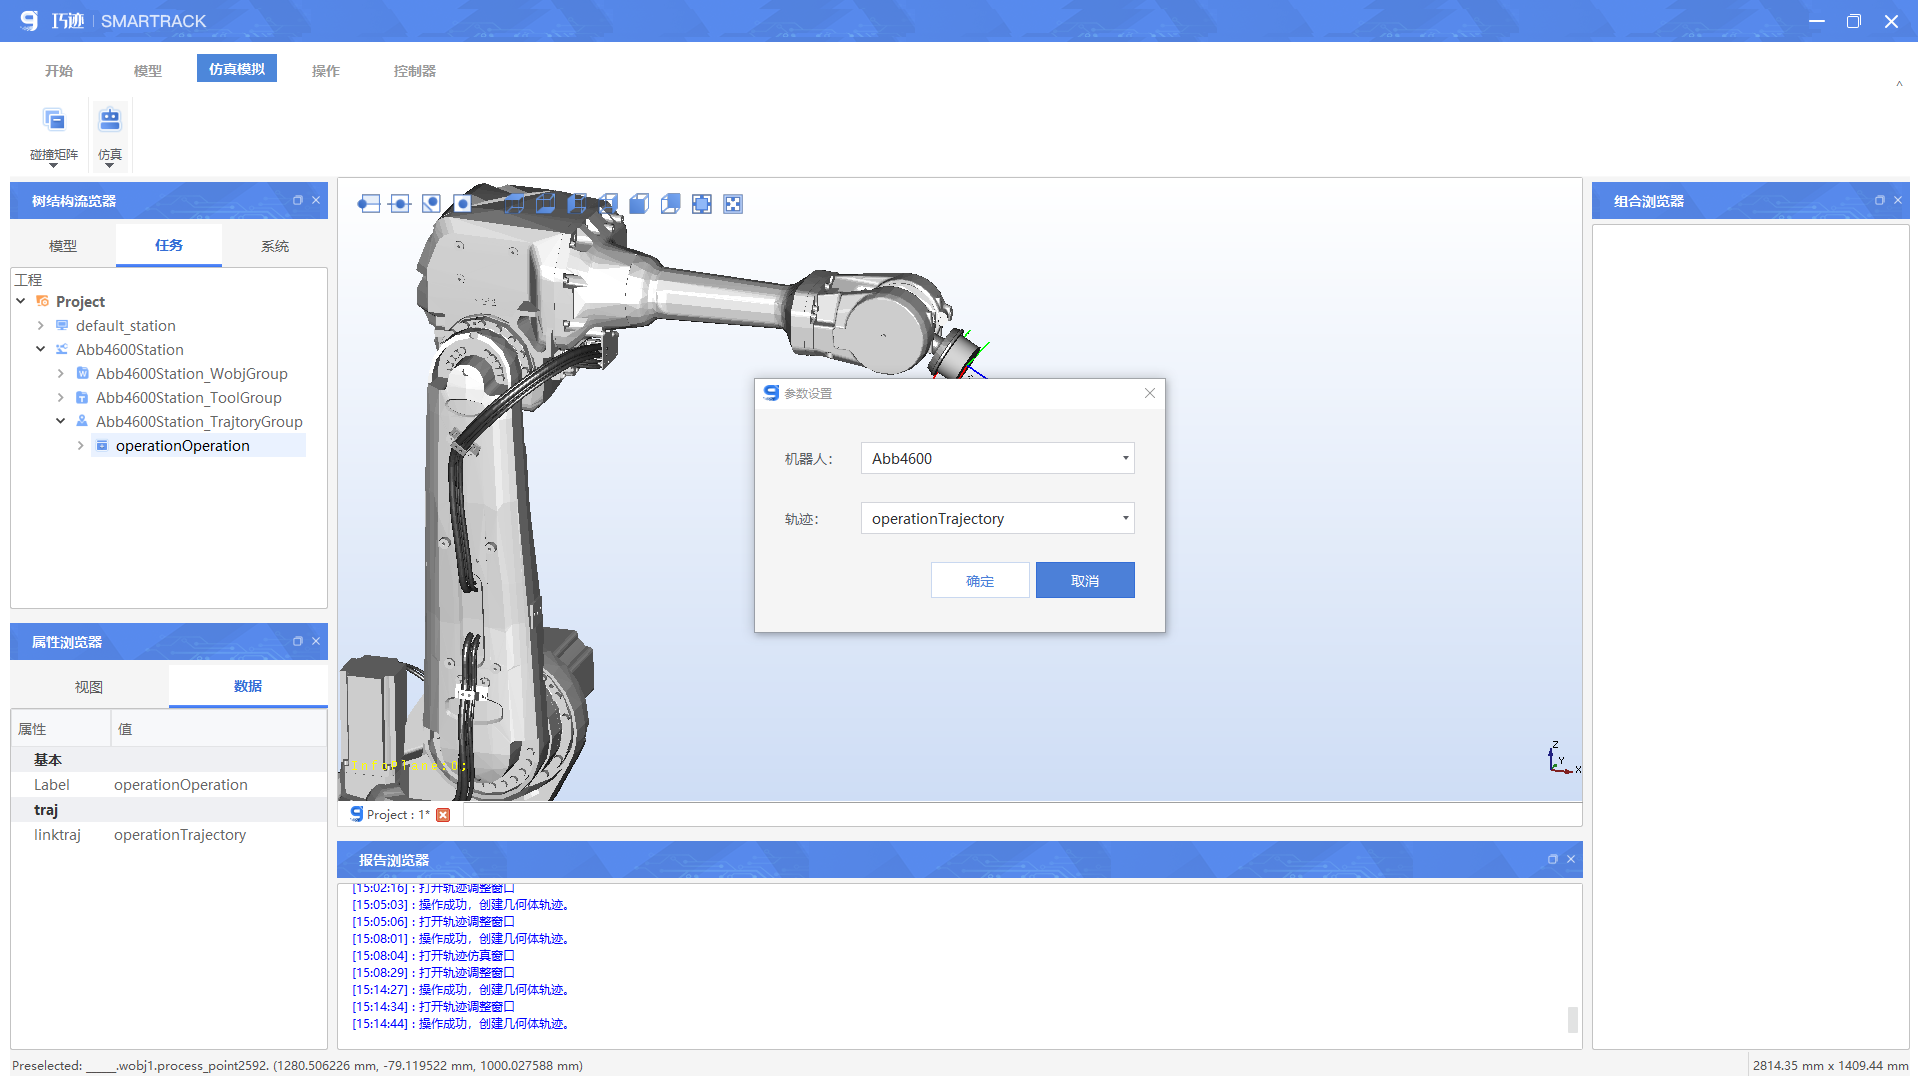Float the 组合浏览器 panel
The width and height of the screenshot is (1918, 1076).
pyautogui.click(x=1880, y=200)
